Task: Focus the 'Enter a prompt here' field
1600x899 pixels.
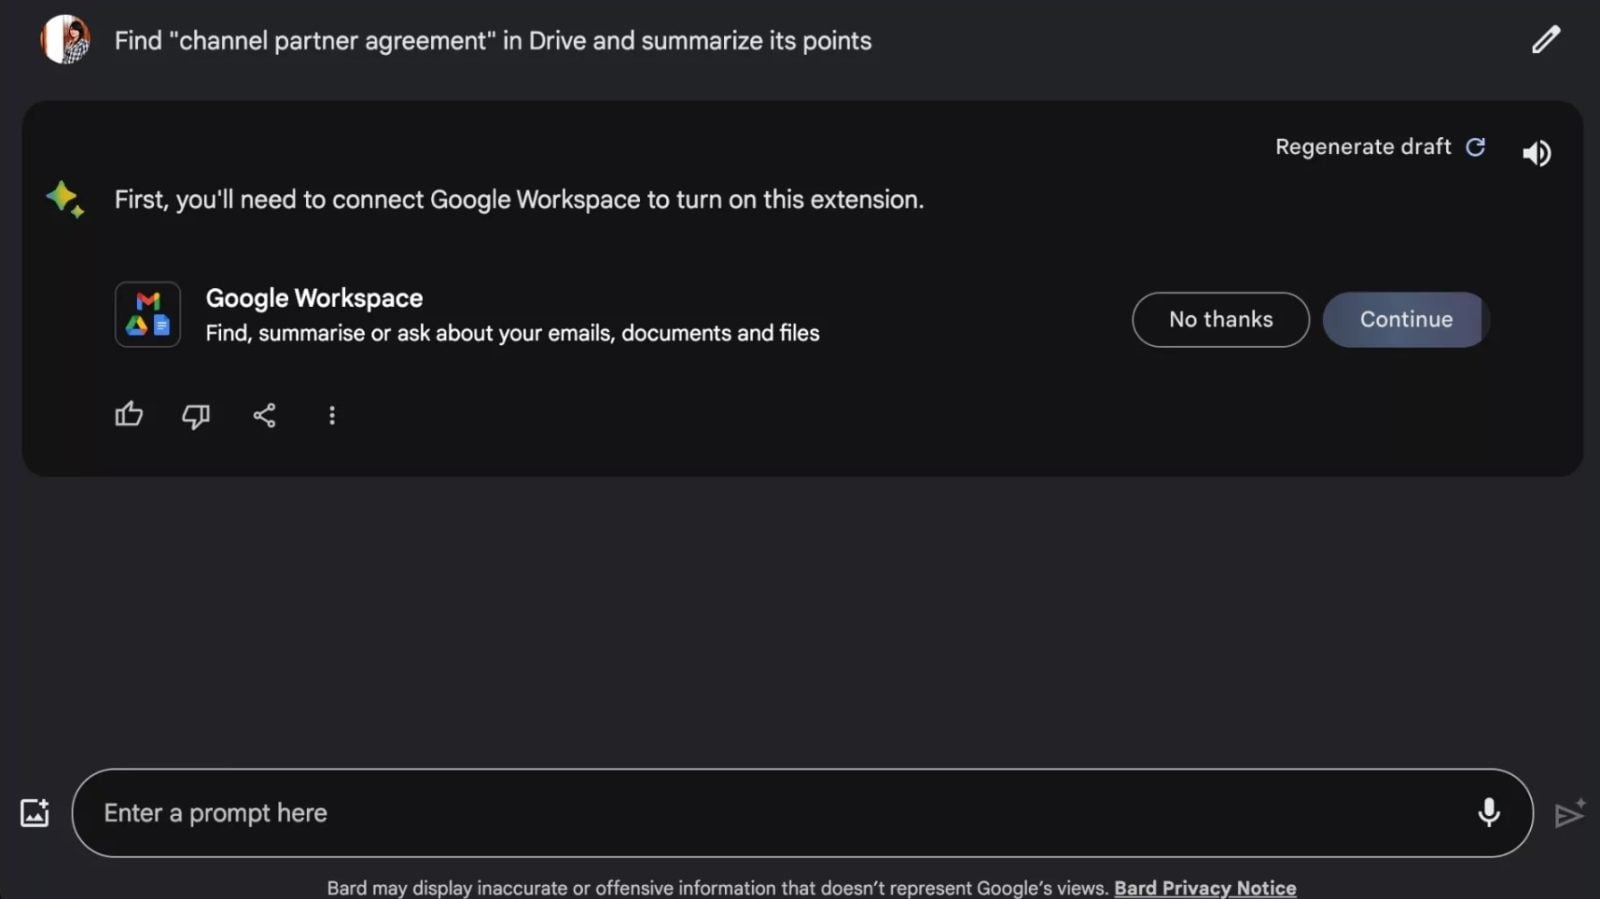Action: (780, 813)
